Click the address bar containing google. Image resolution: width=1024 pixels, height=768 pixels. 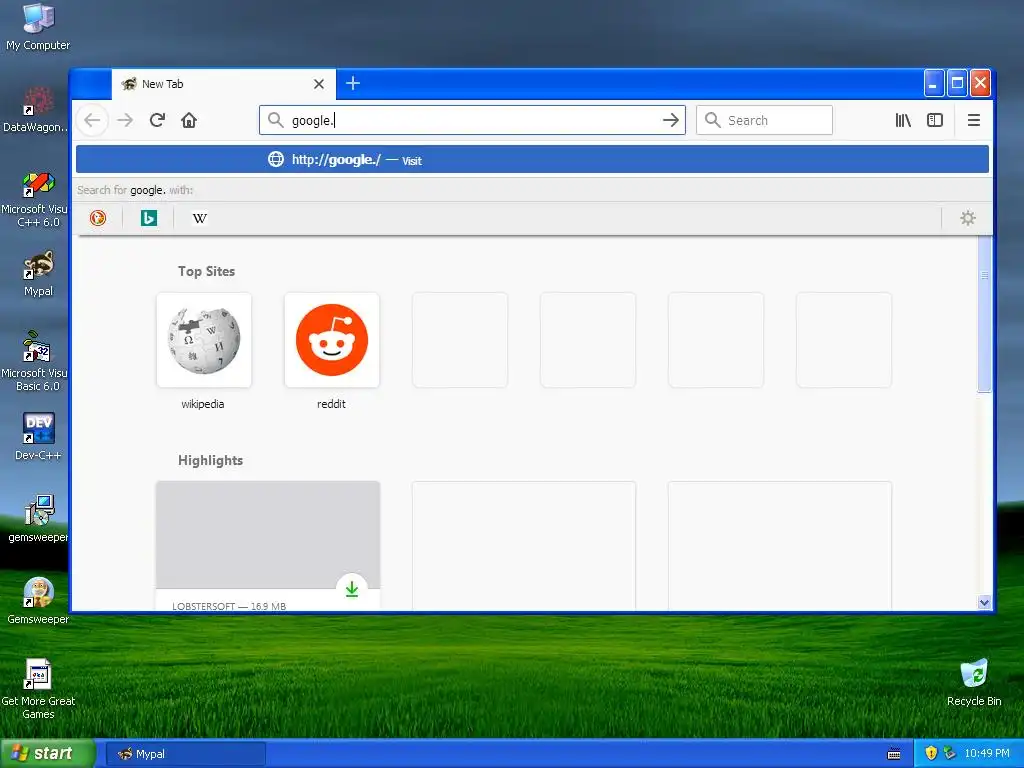(472, 120)
